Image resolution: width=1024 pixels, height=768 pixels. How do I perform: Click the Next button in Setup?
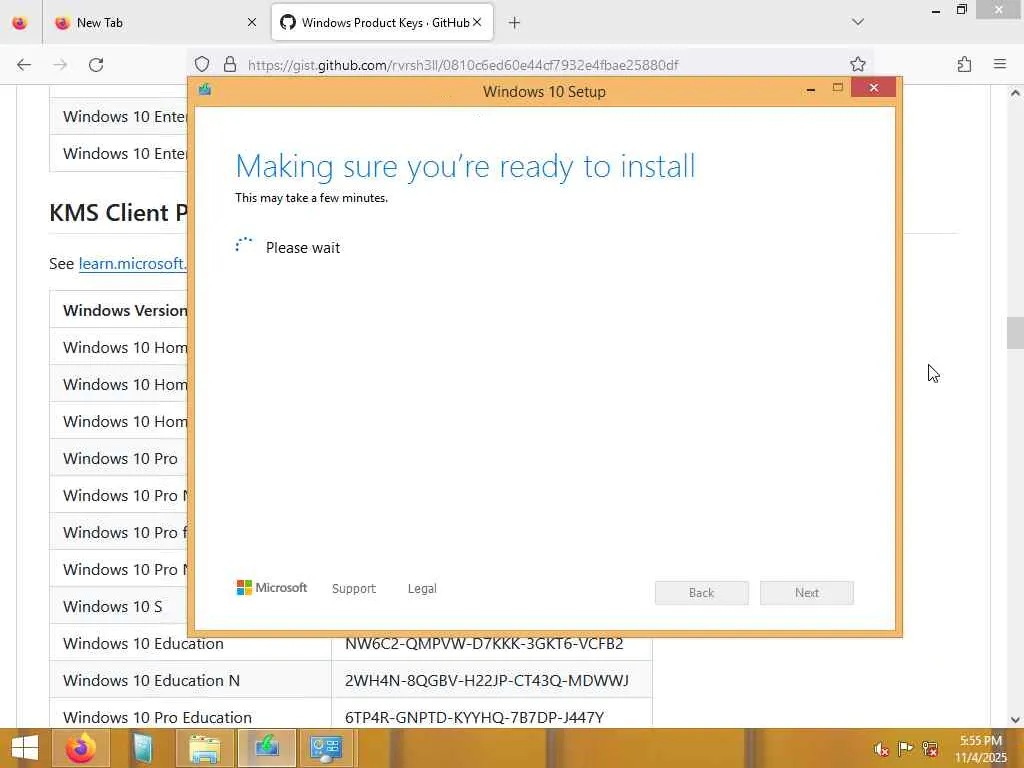[807, 593]
